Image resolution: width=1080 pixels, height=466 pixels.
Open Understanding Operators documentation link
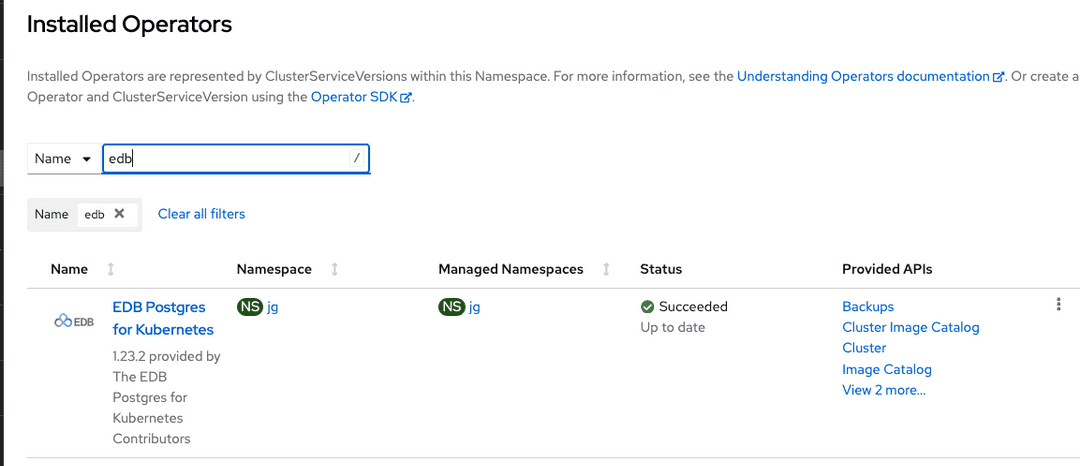tap(862, 76)
